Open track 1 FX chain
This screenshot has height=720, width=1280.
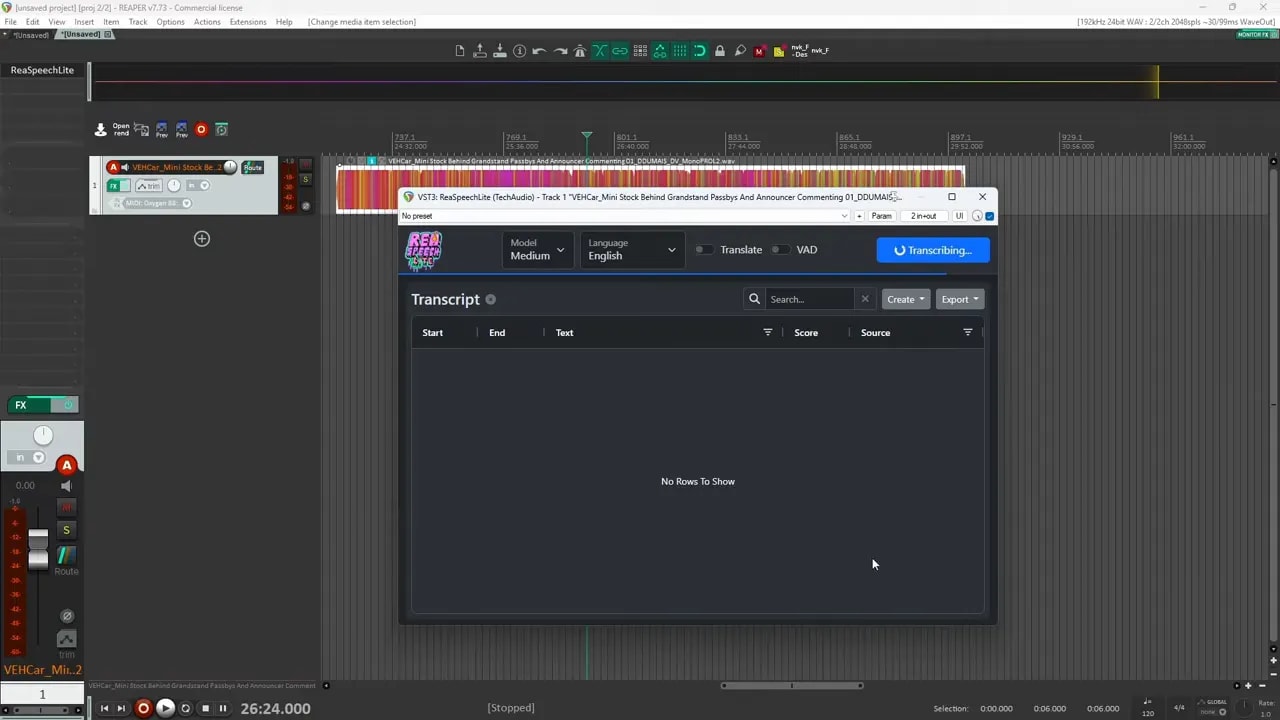pyautogui.click(x=114, y=186)
